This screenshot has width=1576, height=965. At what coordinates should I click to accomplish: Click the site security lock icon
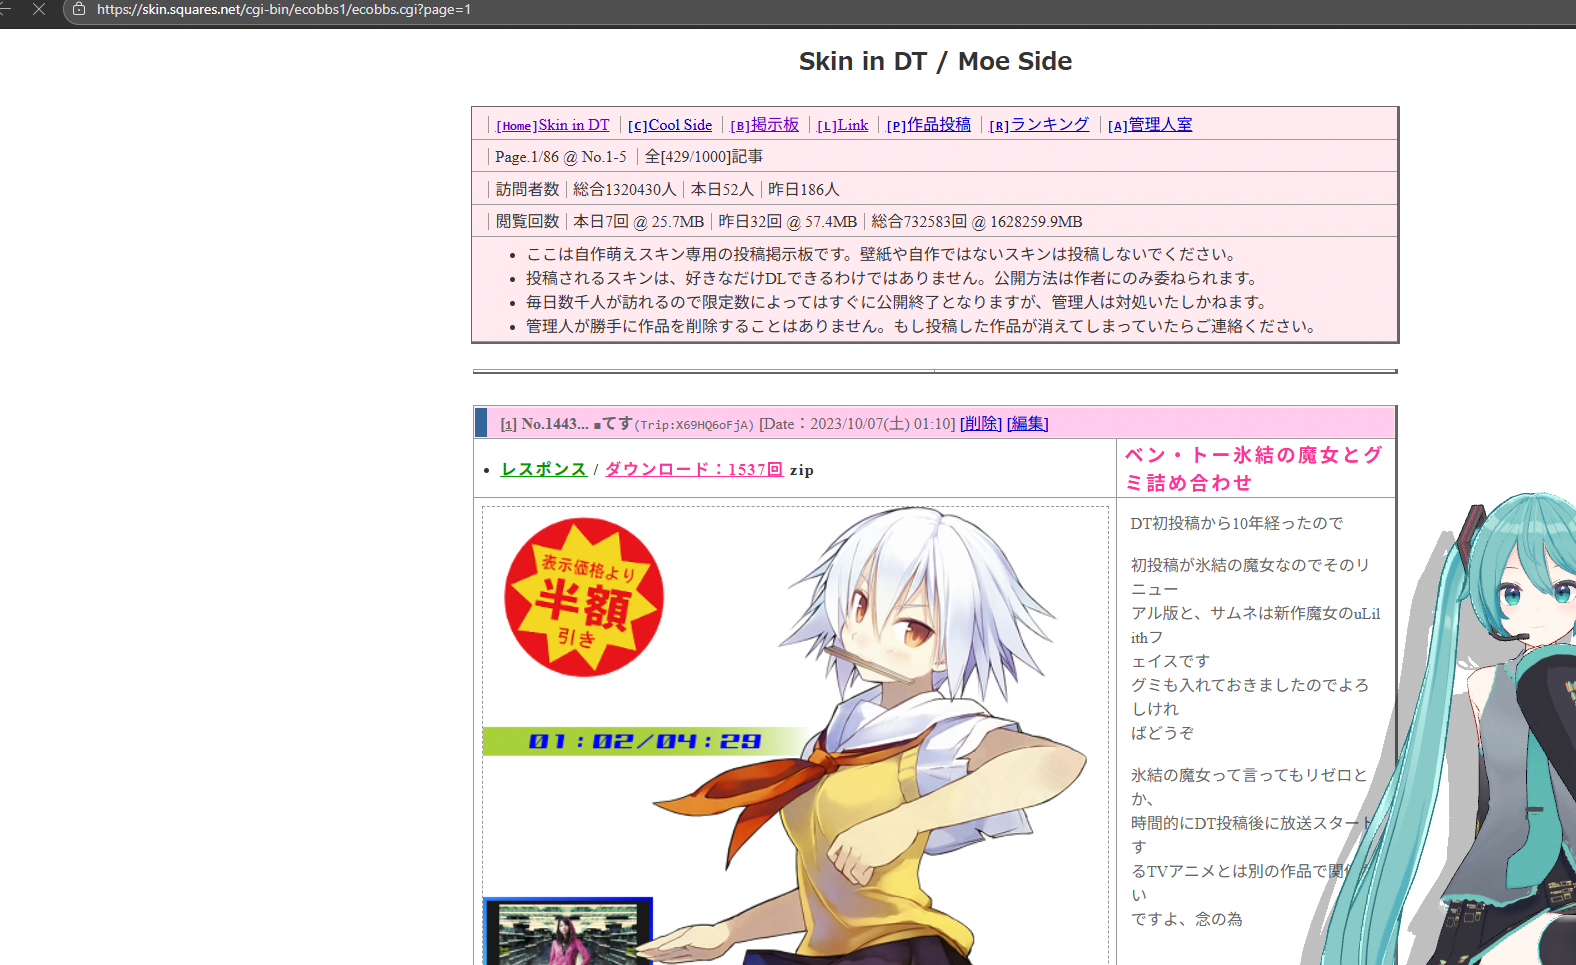[x=79, y=9]
